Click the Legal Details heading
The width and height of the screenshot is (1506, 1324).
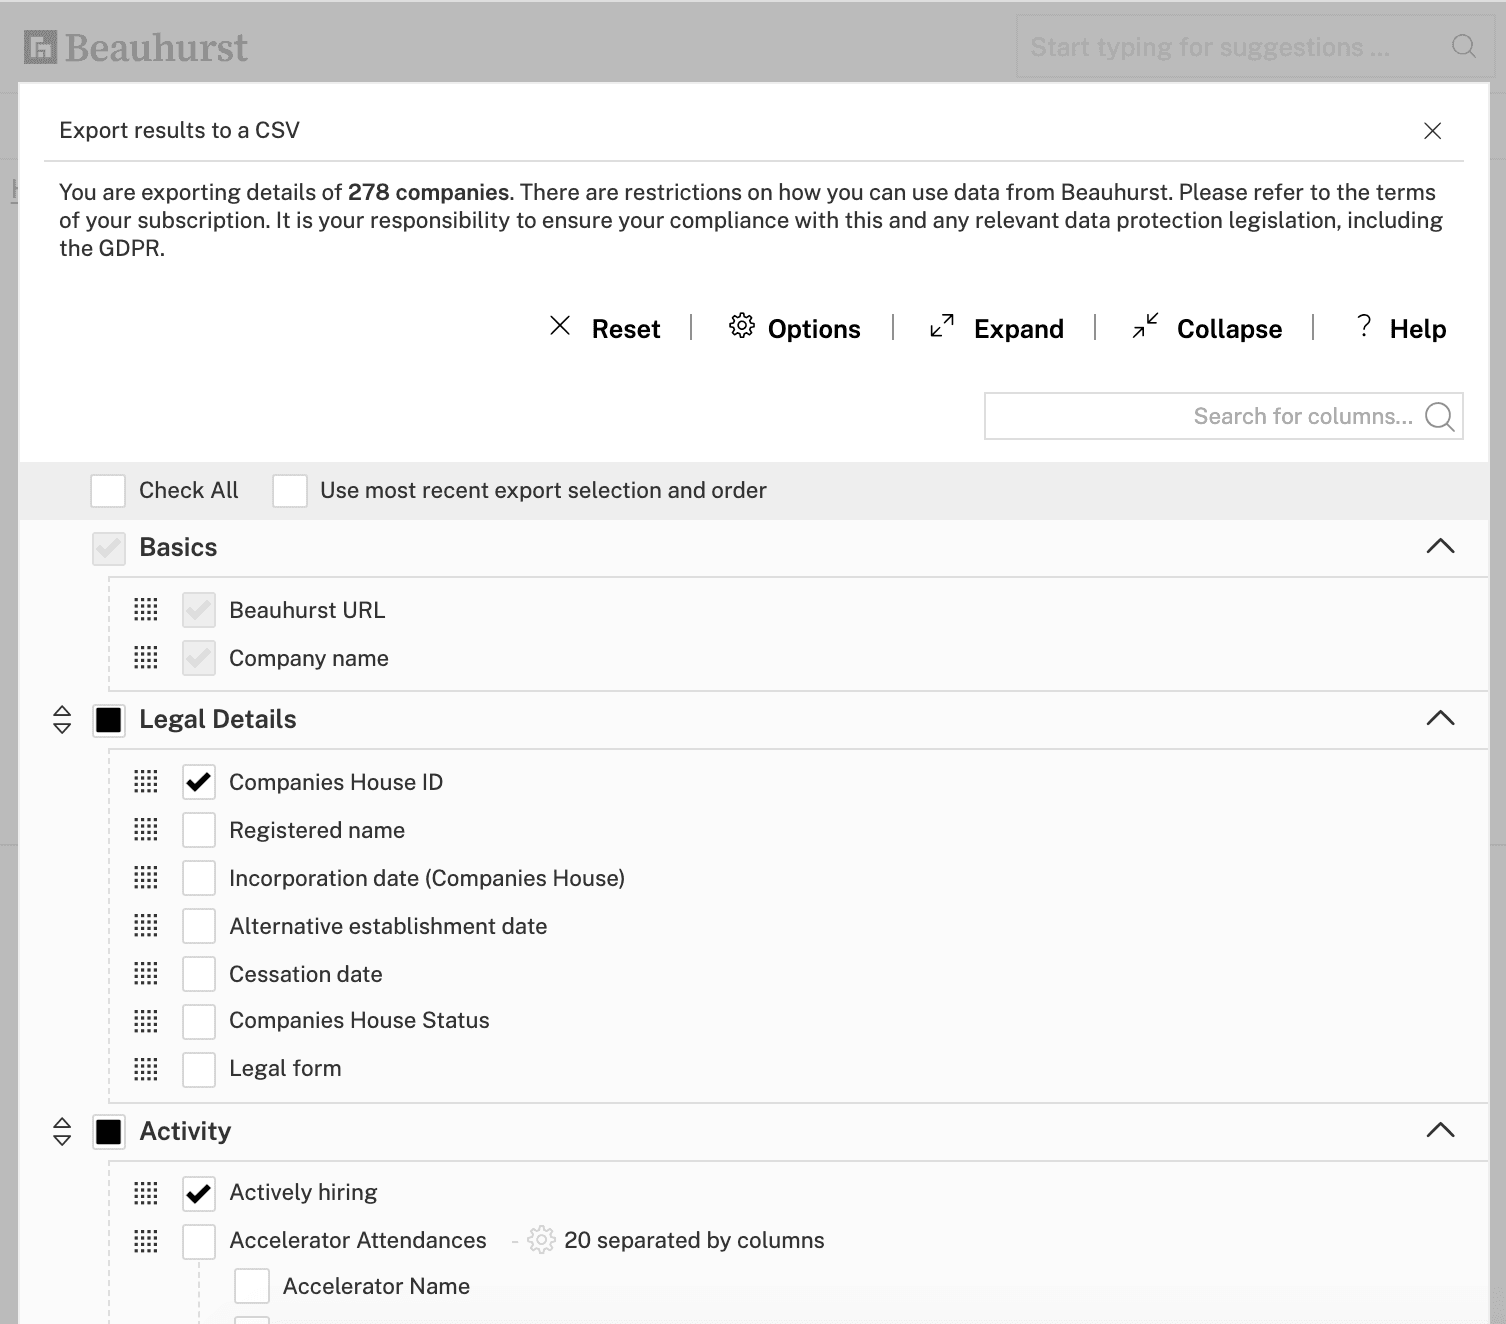218,719
